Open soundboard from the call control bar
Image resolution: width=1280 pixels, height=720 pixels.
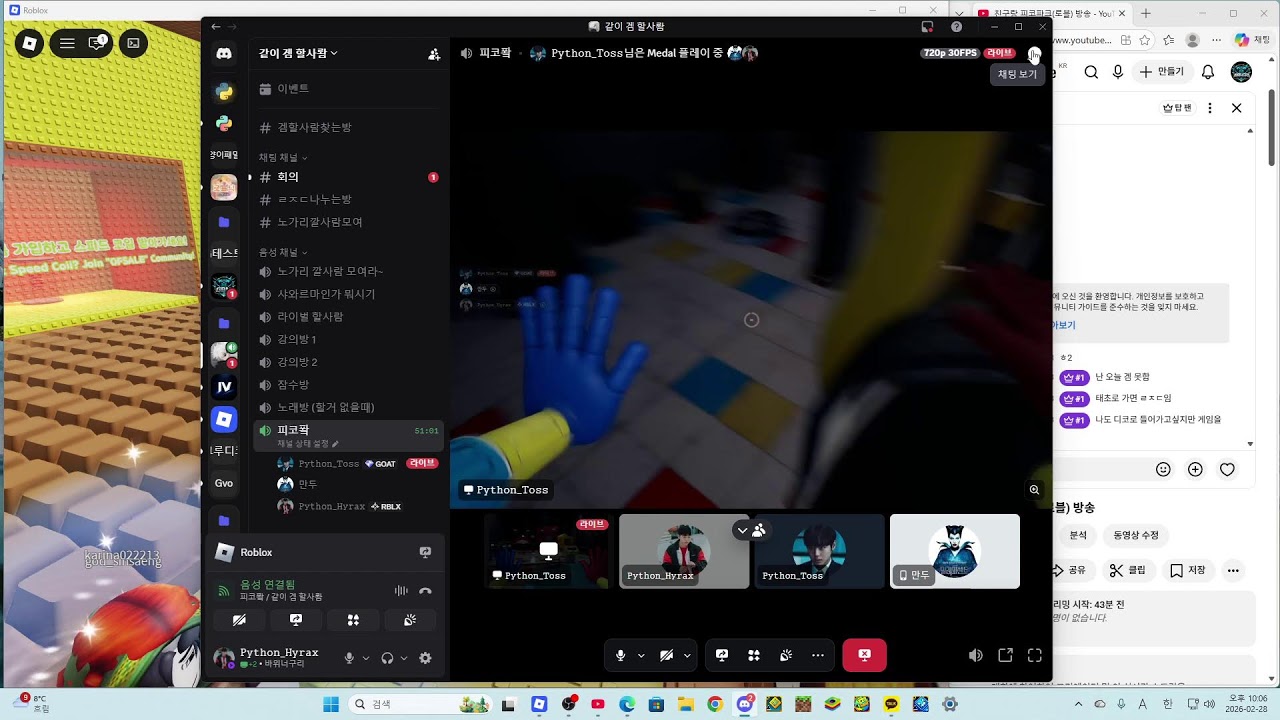click(786, 655)
